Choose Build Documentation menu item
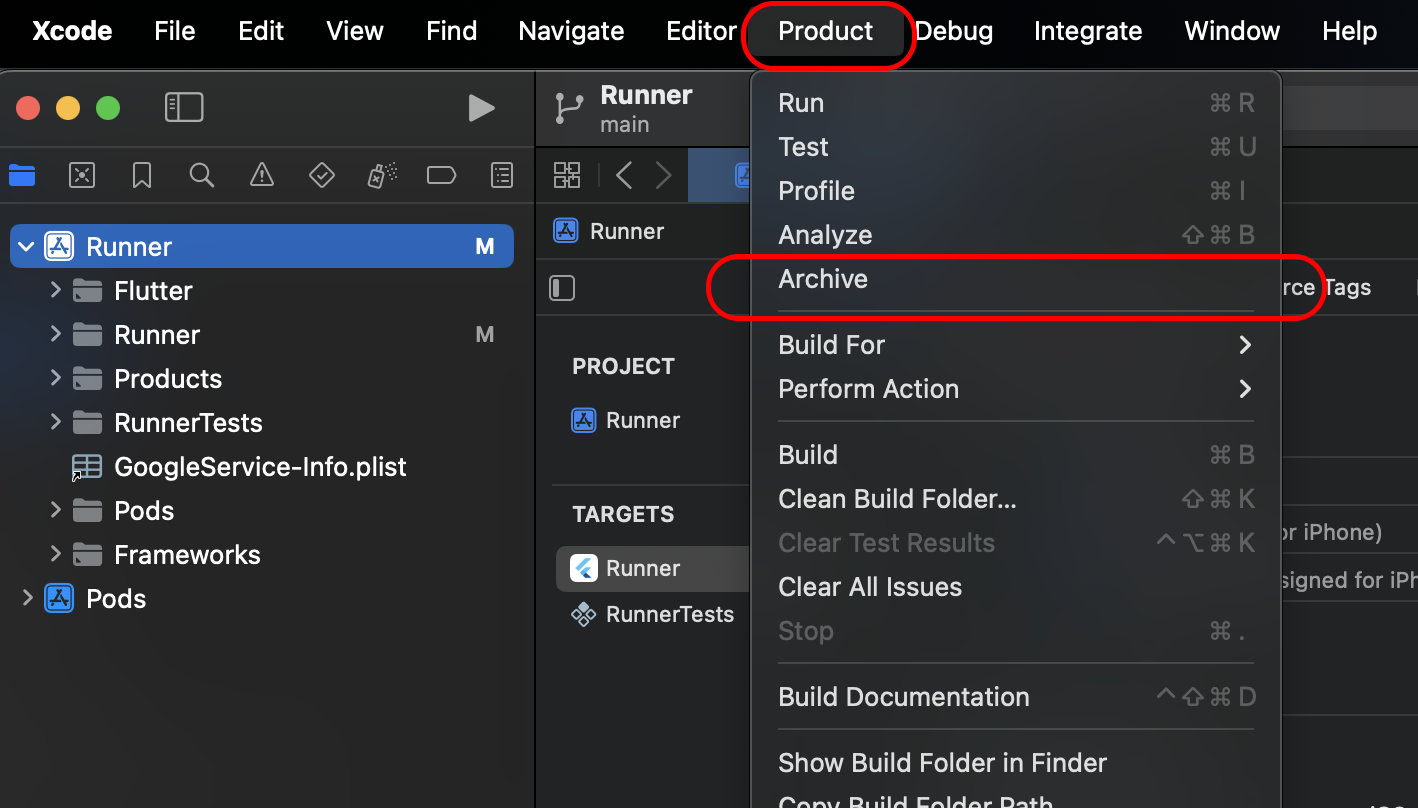1418x808 pixels. 1016,697
